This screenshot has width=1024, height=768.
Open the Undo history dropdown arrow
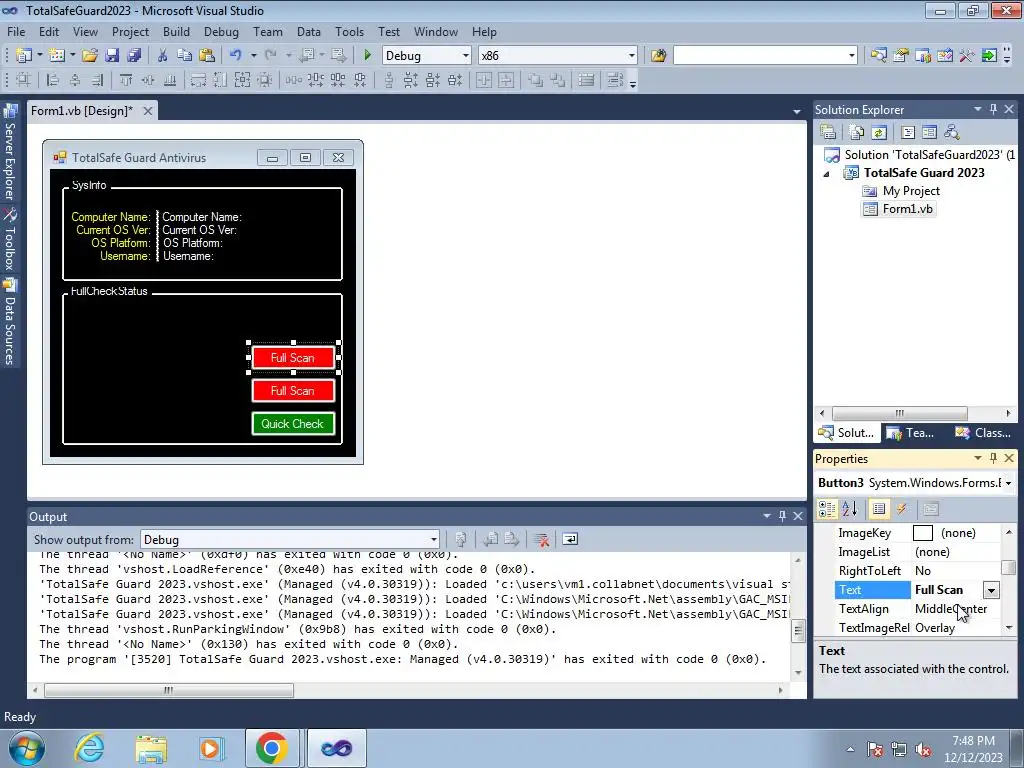point(253,56)
